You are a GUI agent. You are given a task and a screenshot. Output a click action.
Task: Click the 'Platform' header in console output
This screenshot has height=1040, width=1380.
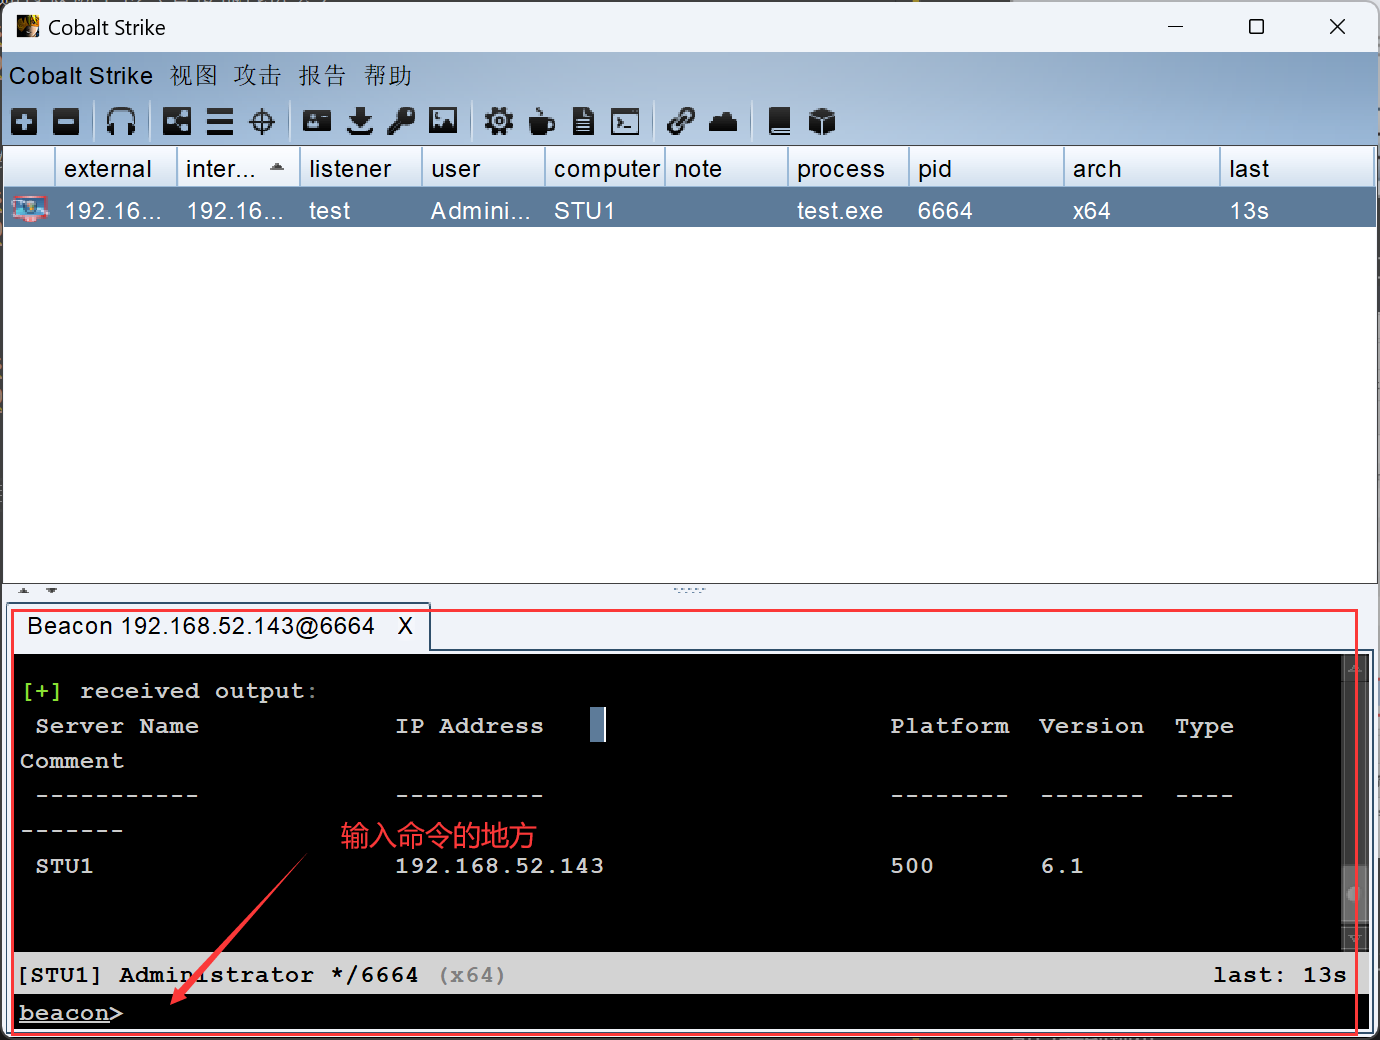coord(950,726)
